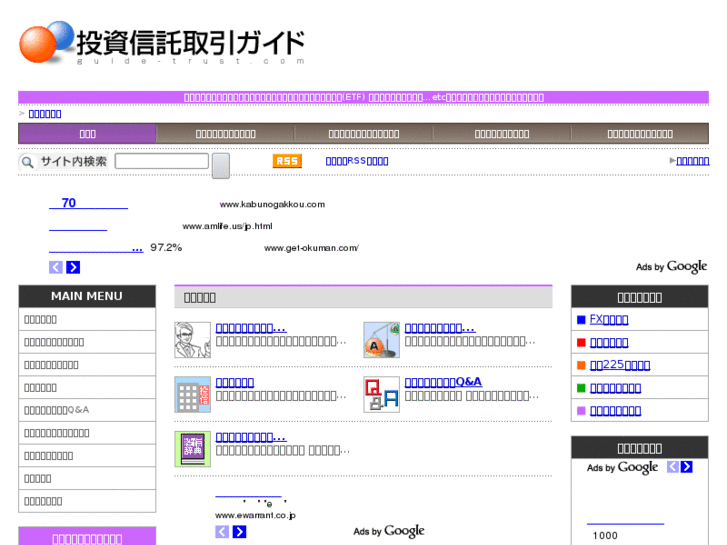Click the MAIN MENU header

[87, 296]
